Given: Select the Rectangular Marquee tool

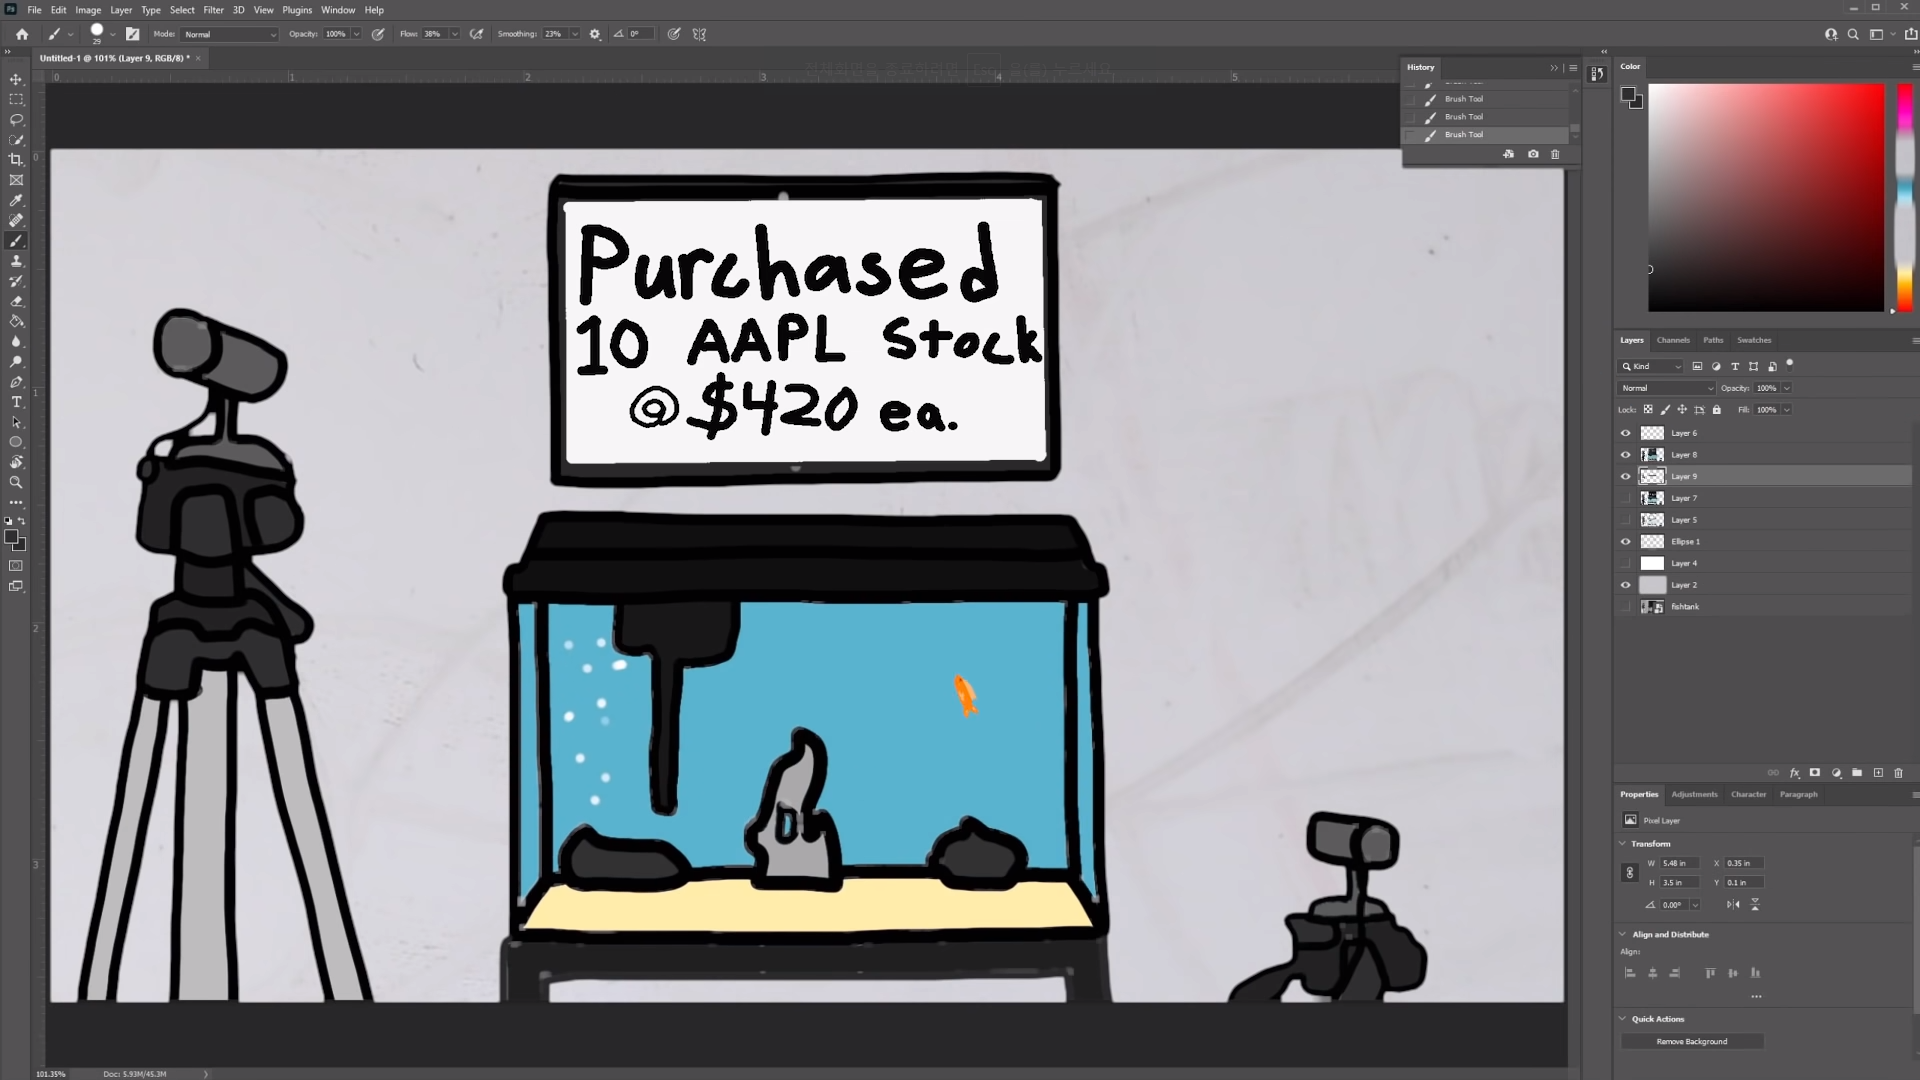Looking at the screenshot, I should coord(16,99).
